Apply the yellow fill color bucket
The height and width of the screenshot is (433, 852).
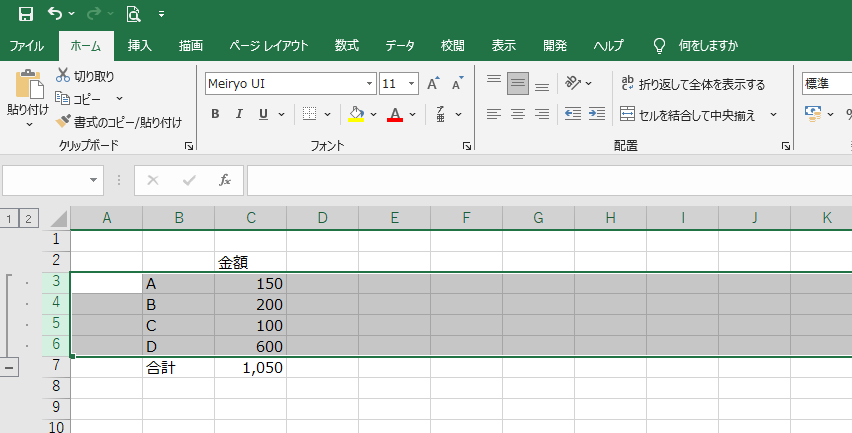tap(356, 114)
